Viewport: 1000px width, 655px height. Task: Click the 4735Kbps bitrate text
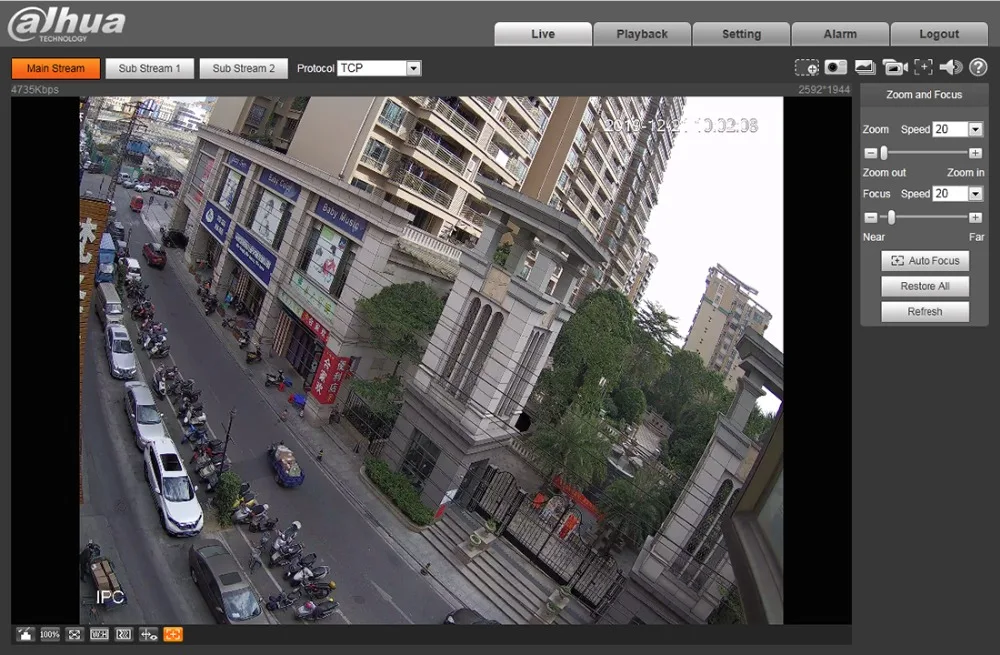coord(34,89)
